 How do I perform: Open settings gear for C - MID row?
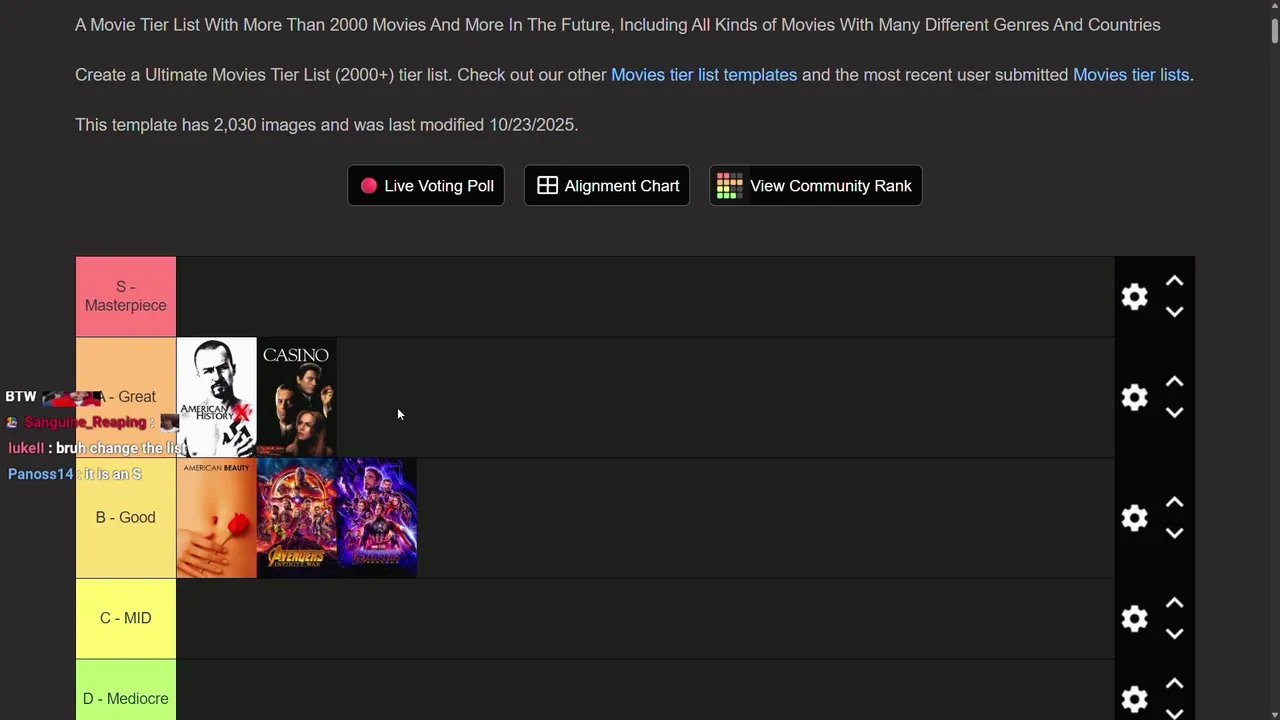click(1134, 619)
